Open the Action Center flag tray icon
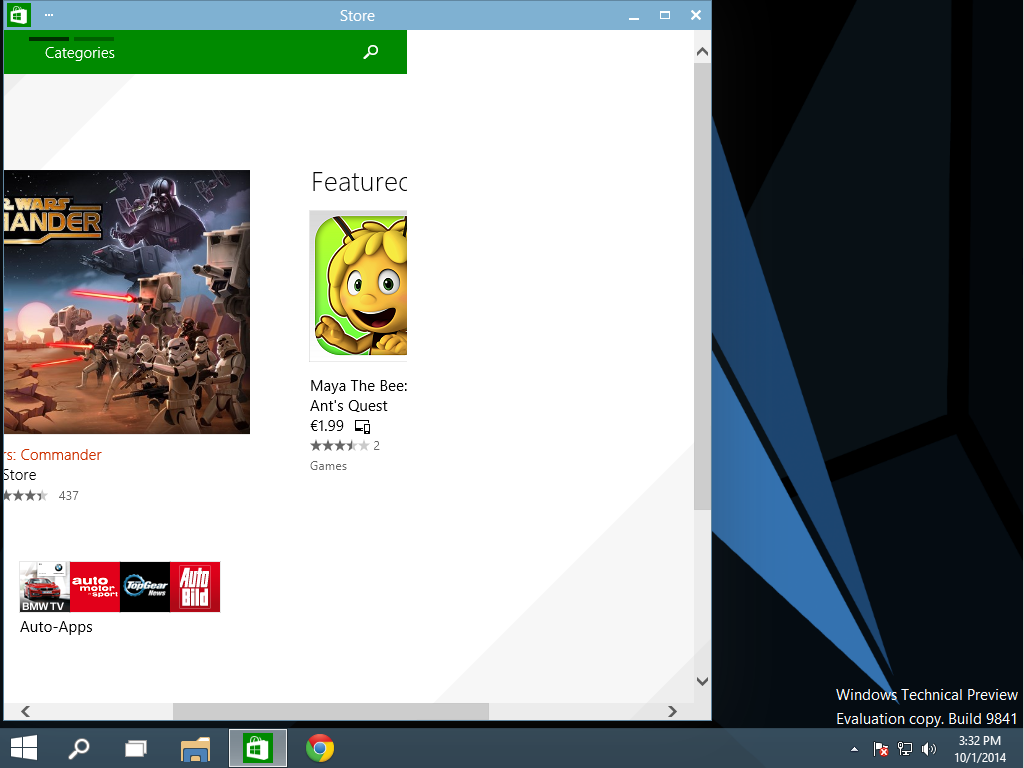This screenshot has height=768, width=1024. [880, 749]
